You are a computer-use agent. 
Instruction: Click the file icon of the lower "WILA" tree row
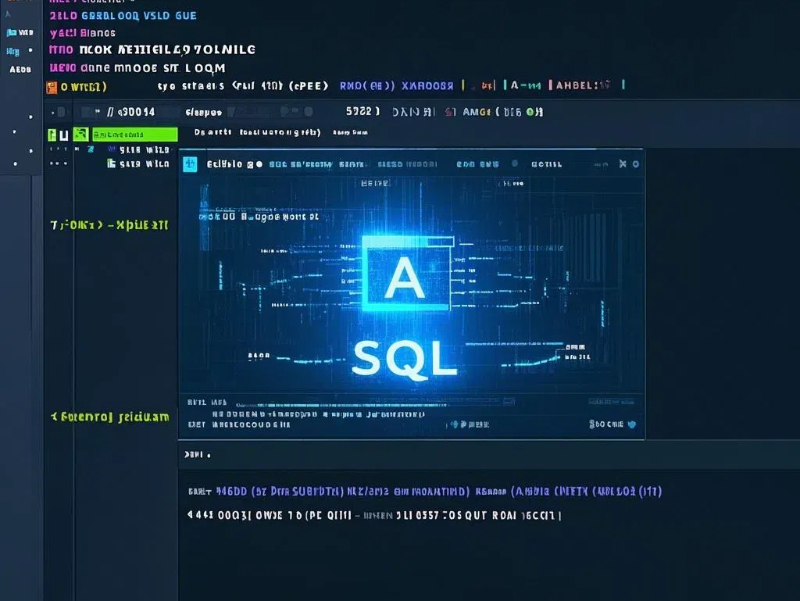coord(111,163)
